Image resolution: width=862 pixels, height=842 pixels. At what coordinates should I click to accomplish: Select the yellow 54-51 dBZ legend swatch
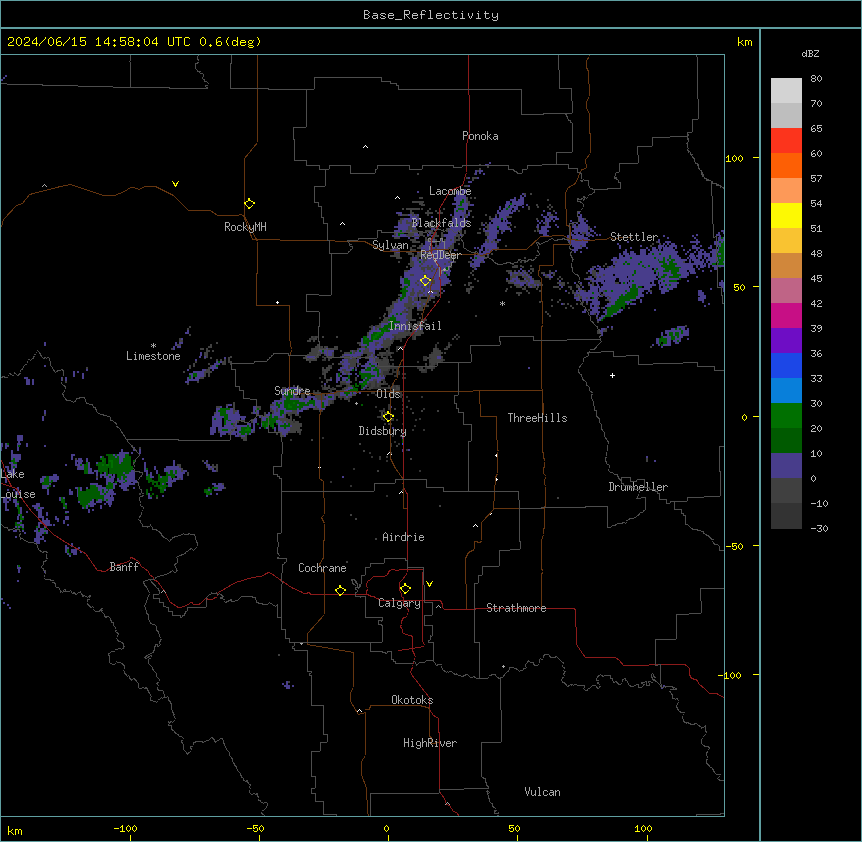pos(786,215)
